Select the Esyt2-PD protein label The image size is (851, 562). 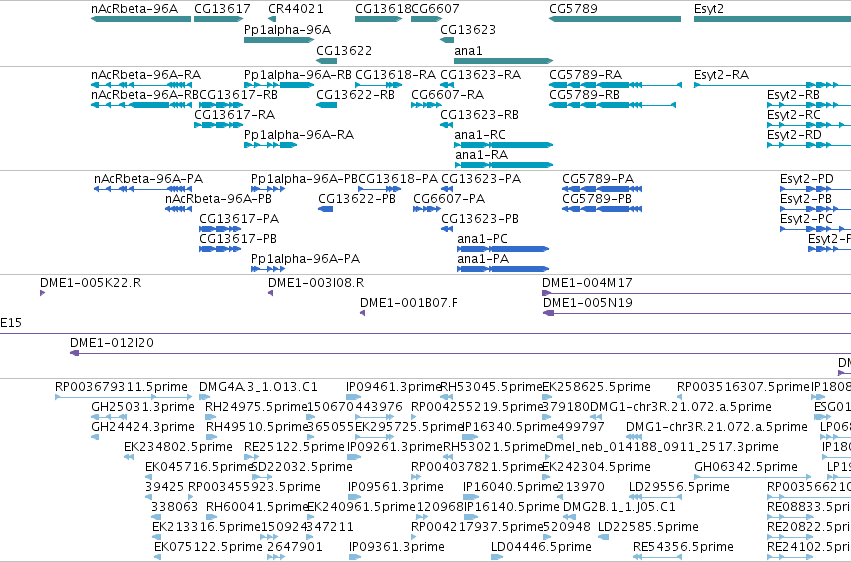pyautogui.click(x=807, y=178)
